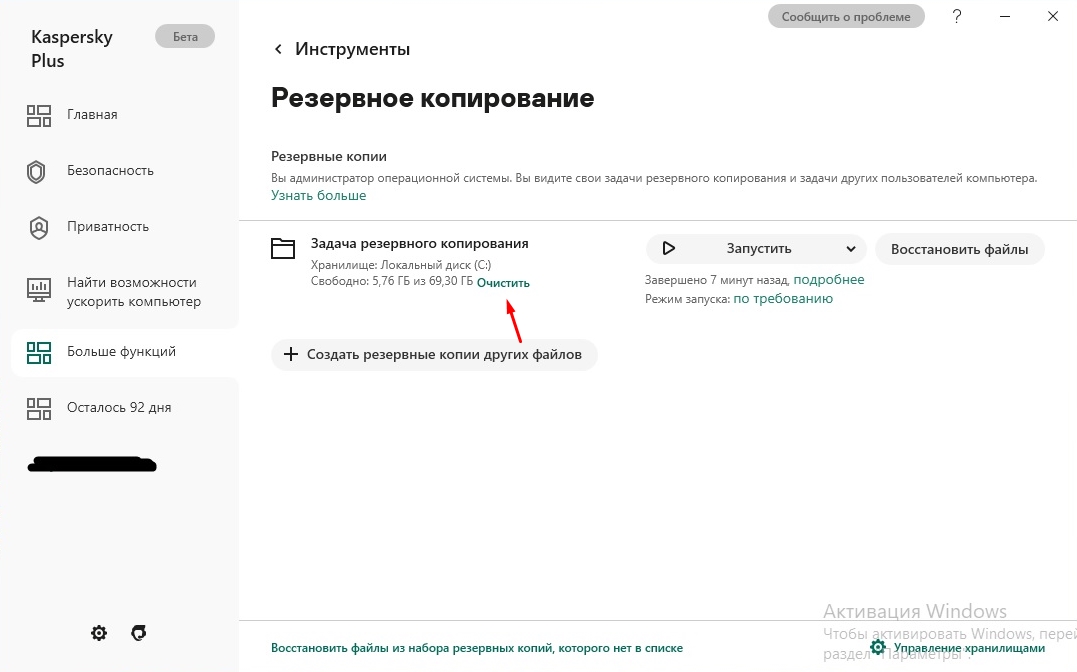Click the Kaspersky Plus title
This screenshot has width=1077, height=672.
pos(72,49)
